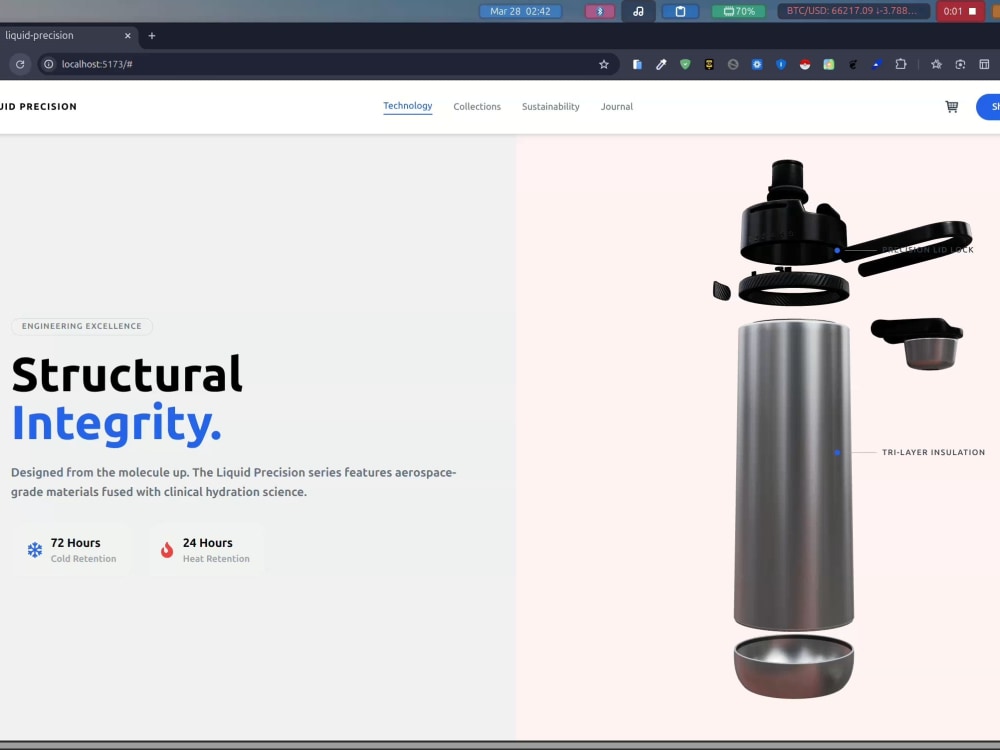Click the black swirl extension icon
The height and width of the screenshot is (750, 1000).
[853, 64]
